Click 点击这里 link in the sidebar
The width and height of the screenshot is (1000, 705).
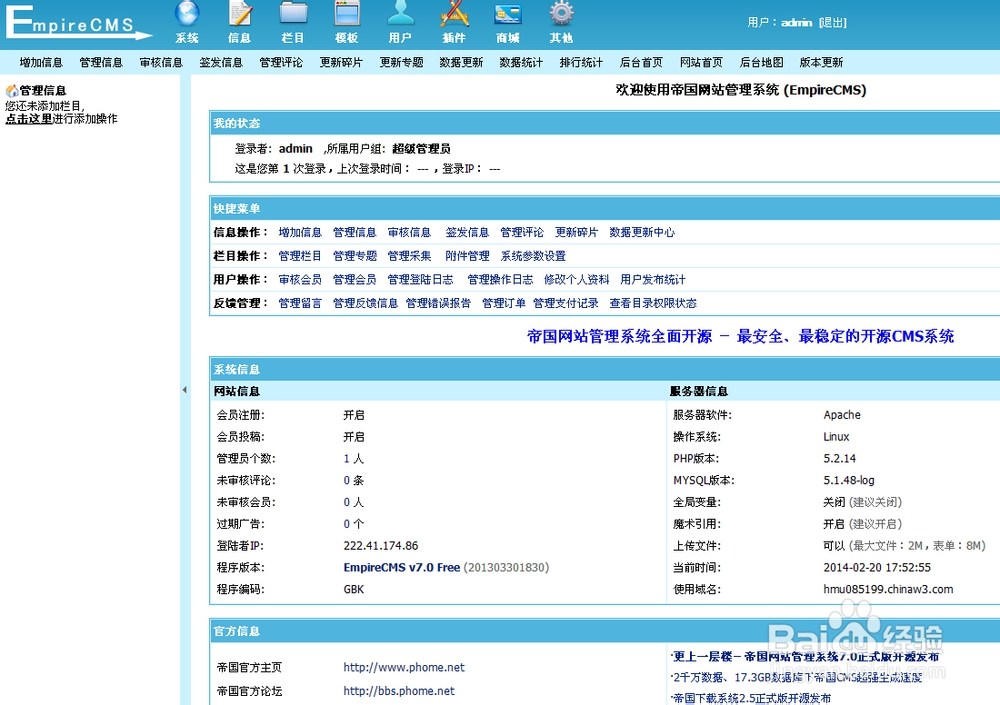click(x=29, y=119)
